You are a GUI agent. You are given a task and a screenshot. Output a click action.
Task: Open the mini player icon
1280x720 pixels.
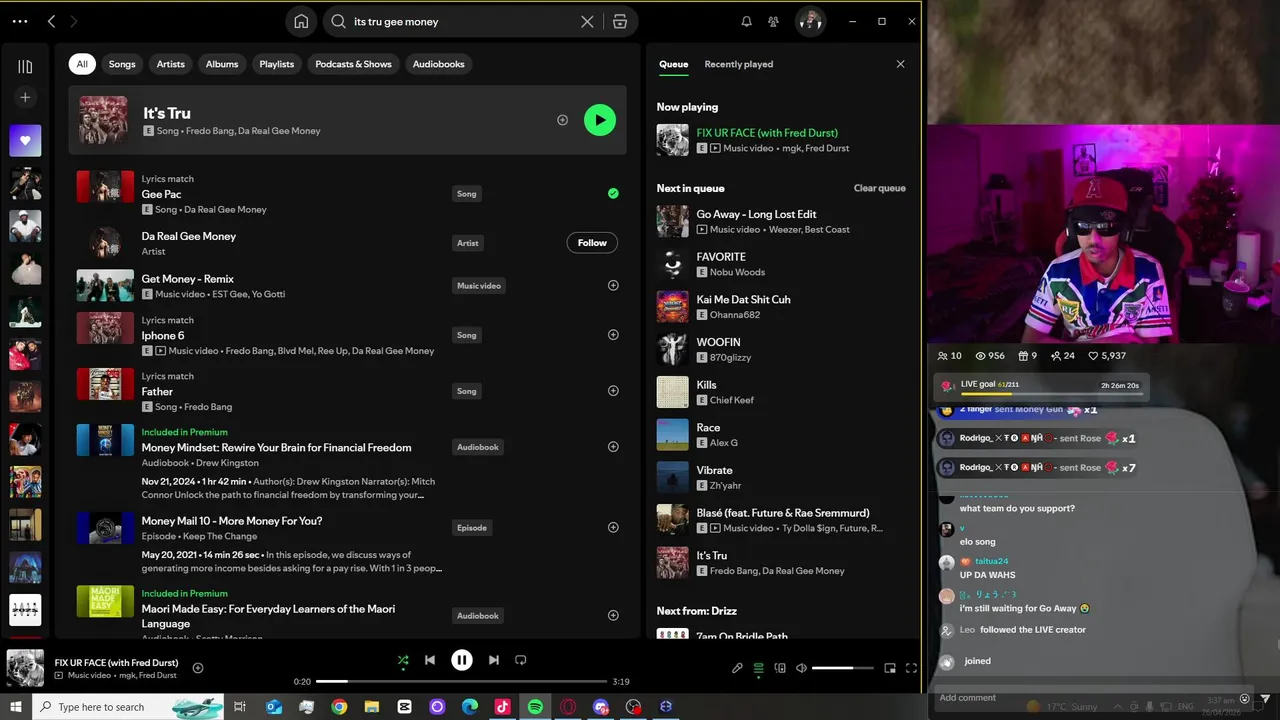[x=890, y=668]
